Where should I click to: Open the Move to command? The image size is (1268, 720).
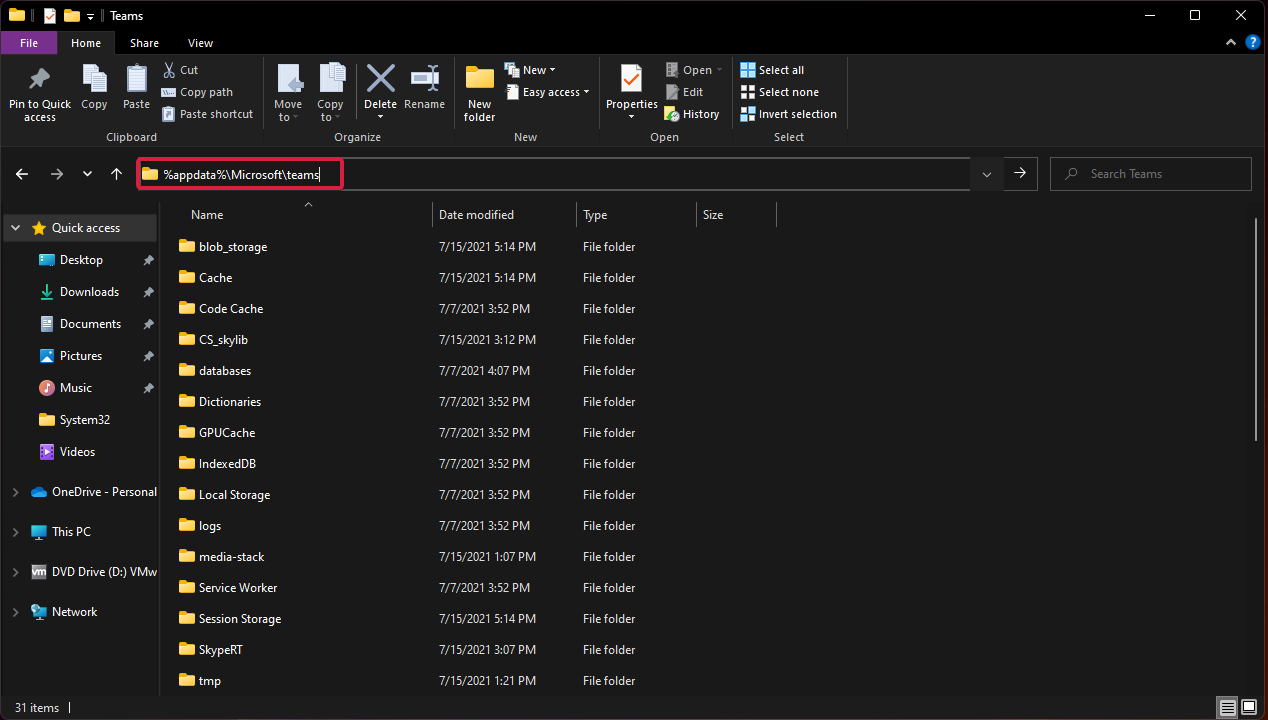(x=288, y=92)
